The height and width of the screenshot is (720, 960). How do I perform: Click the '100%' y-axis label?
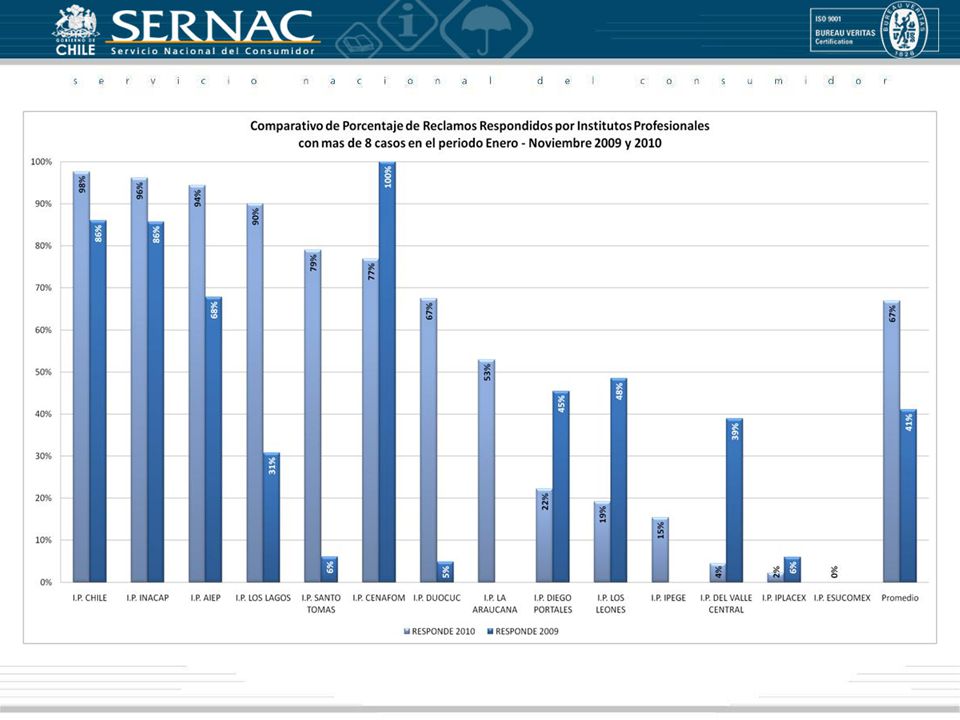pyautogui.click(x=42, y=162)
